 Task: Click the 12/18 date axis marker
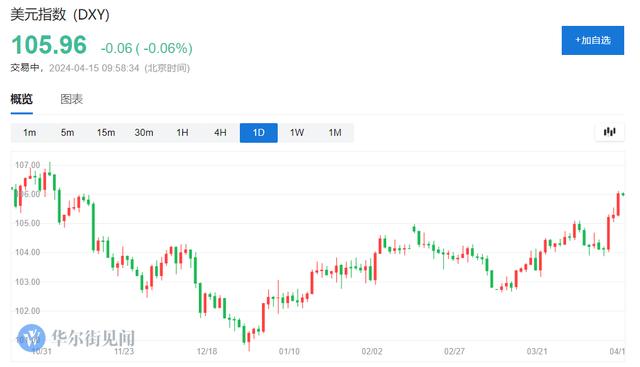(x=207, y=351)
